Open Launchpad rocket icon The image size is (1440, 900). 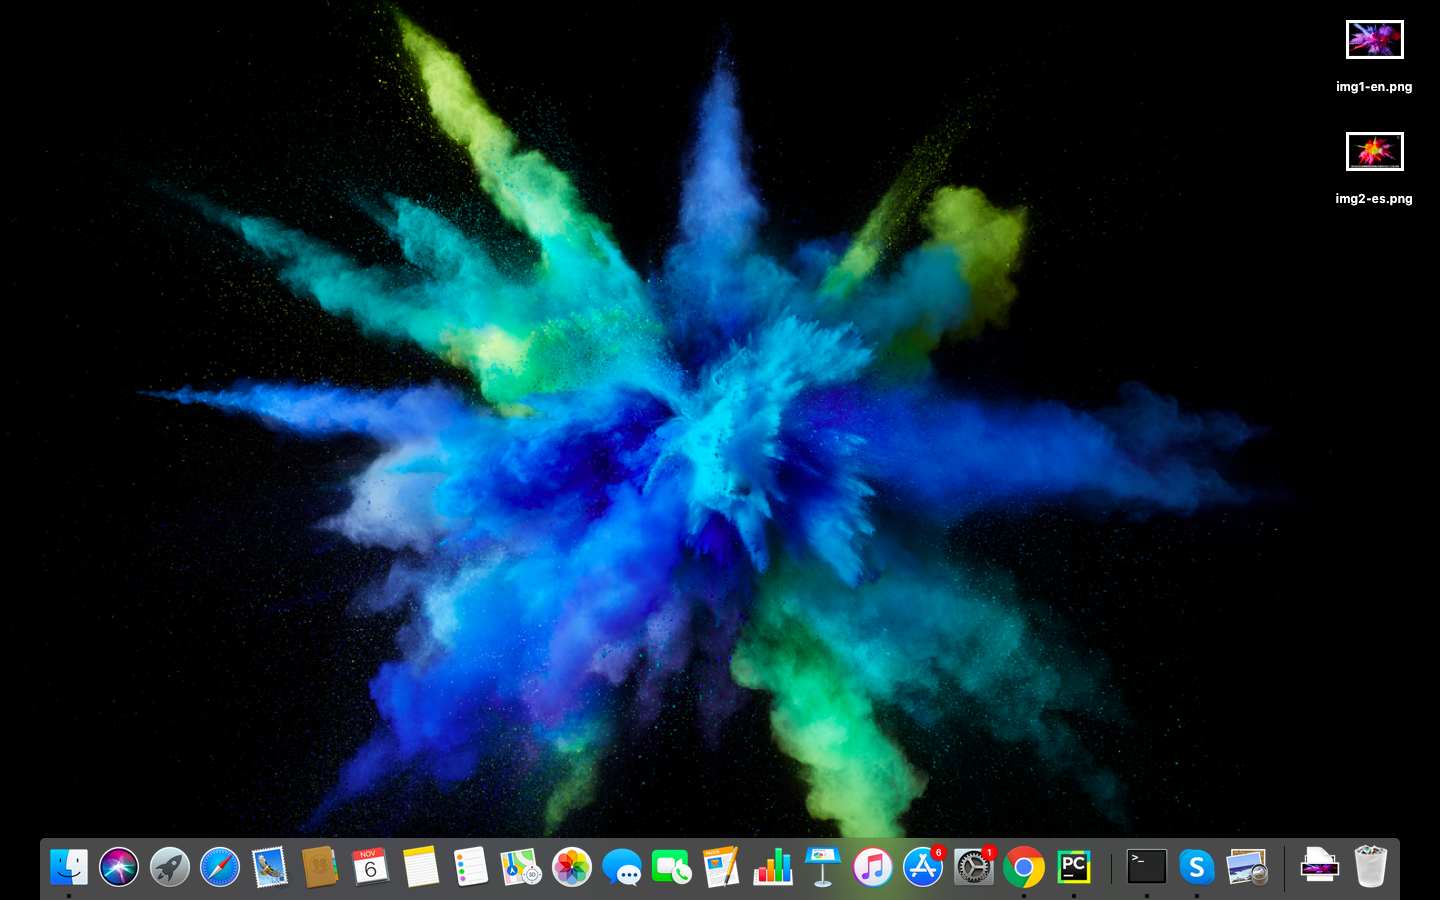pos(170,867)
